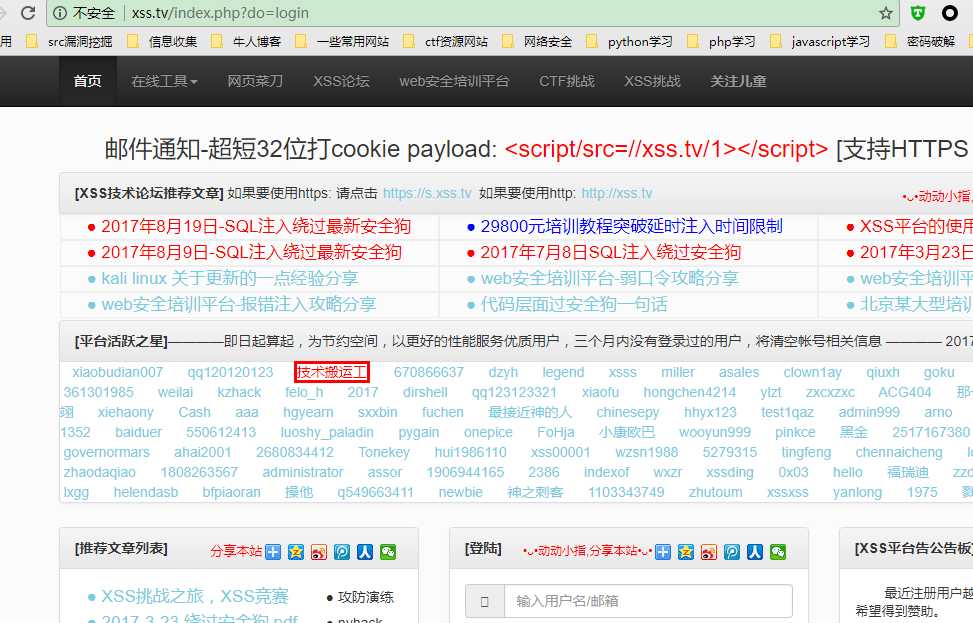The image size is (973, 623).
Task: Open article 代码层面过安全狗一句话
Action: pos(574,305)
